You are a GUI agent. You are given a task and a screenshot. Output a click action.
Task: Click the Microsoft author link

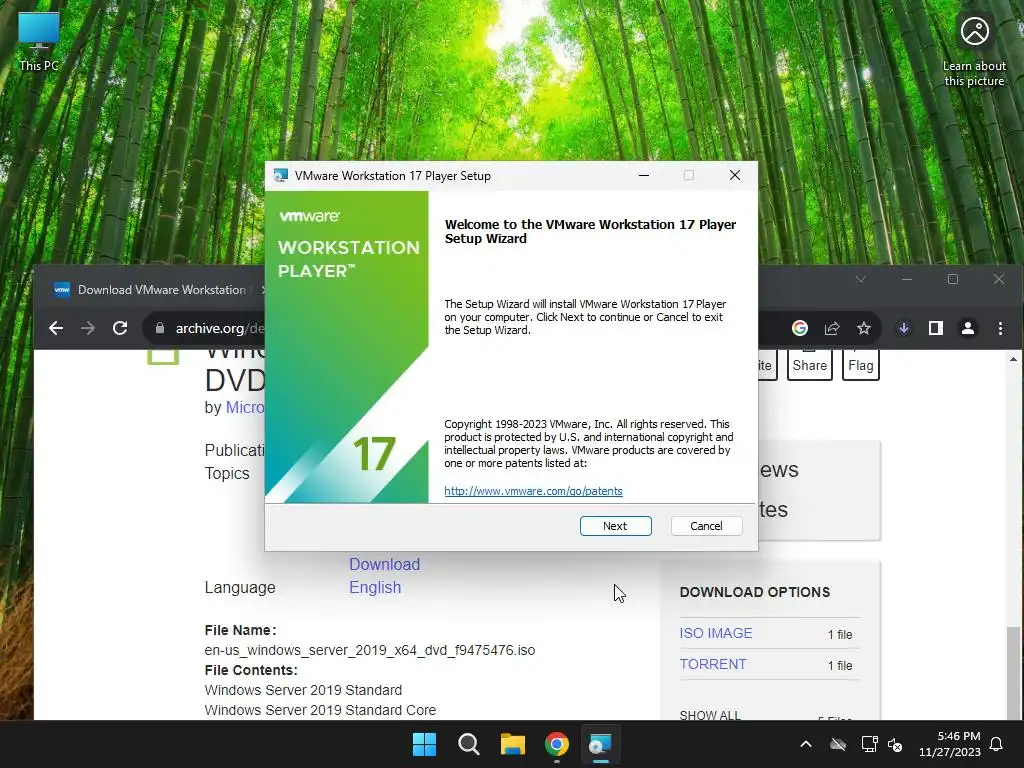[x=245, y=407]
